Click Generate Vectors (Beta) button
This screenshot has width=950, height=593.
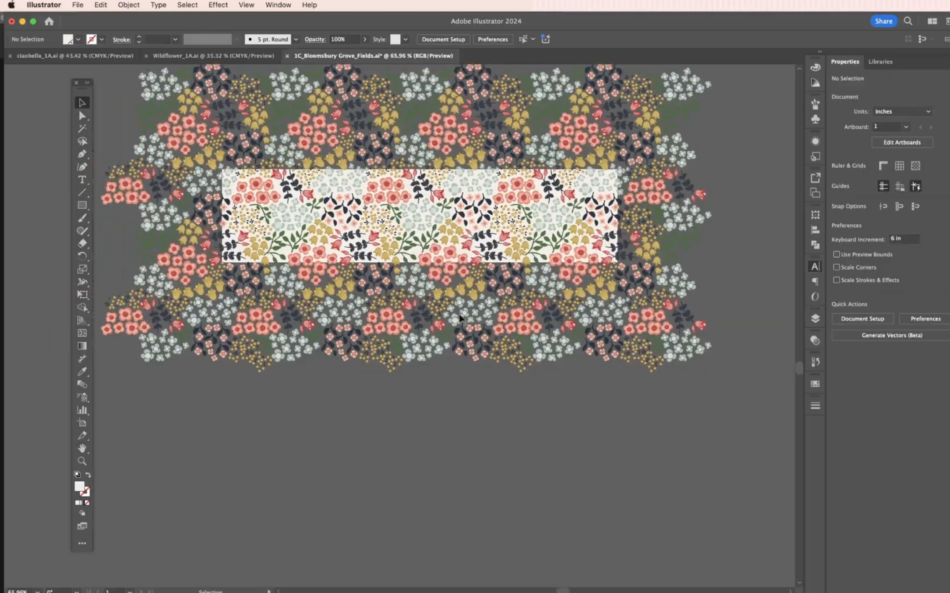click(891, 335)
